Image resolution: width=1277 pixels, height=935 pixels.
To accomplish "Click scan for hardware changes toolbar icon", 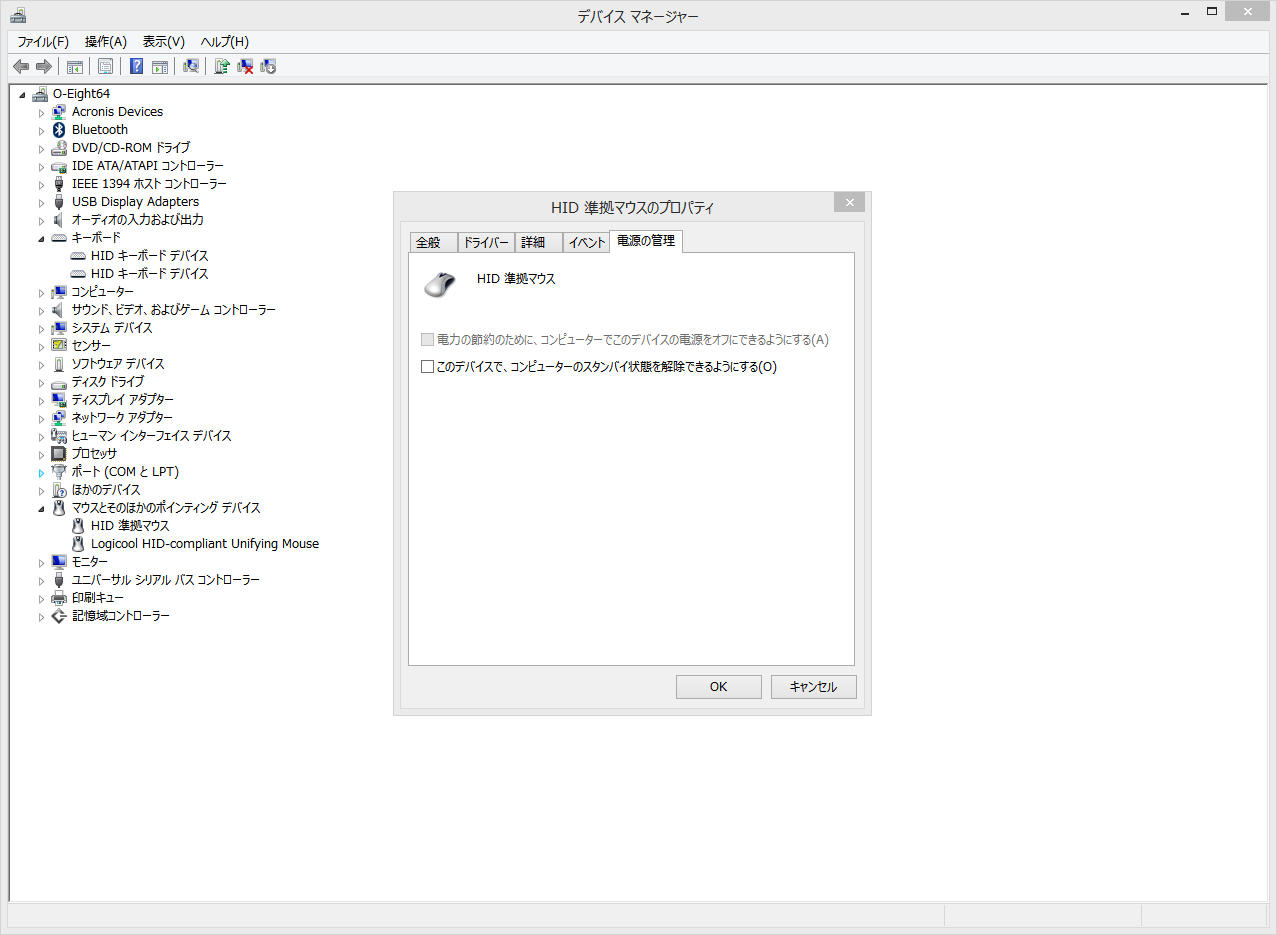I will (190, 66).
